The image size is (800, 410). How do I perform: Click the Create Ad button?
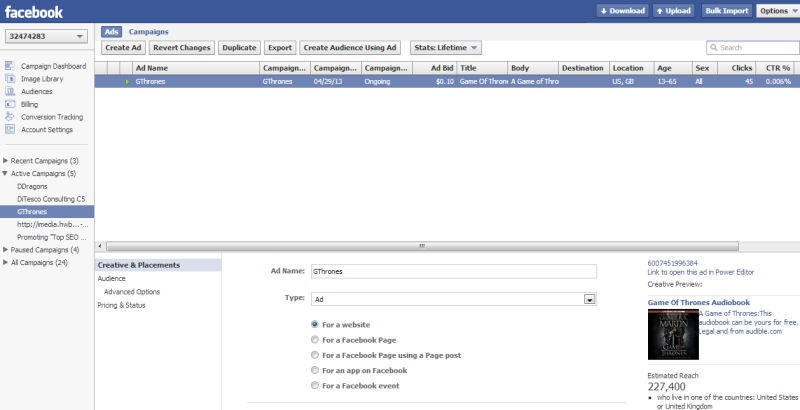124,48
